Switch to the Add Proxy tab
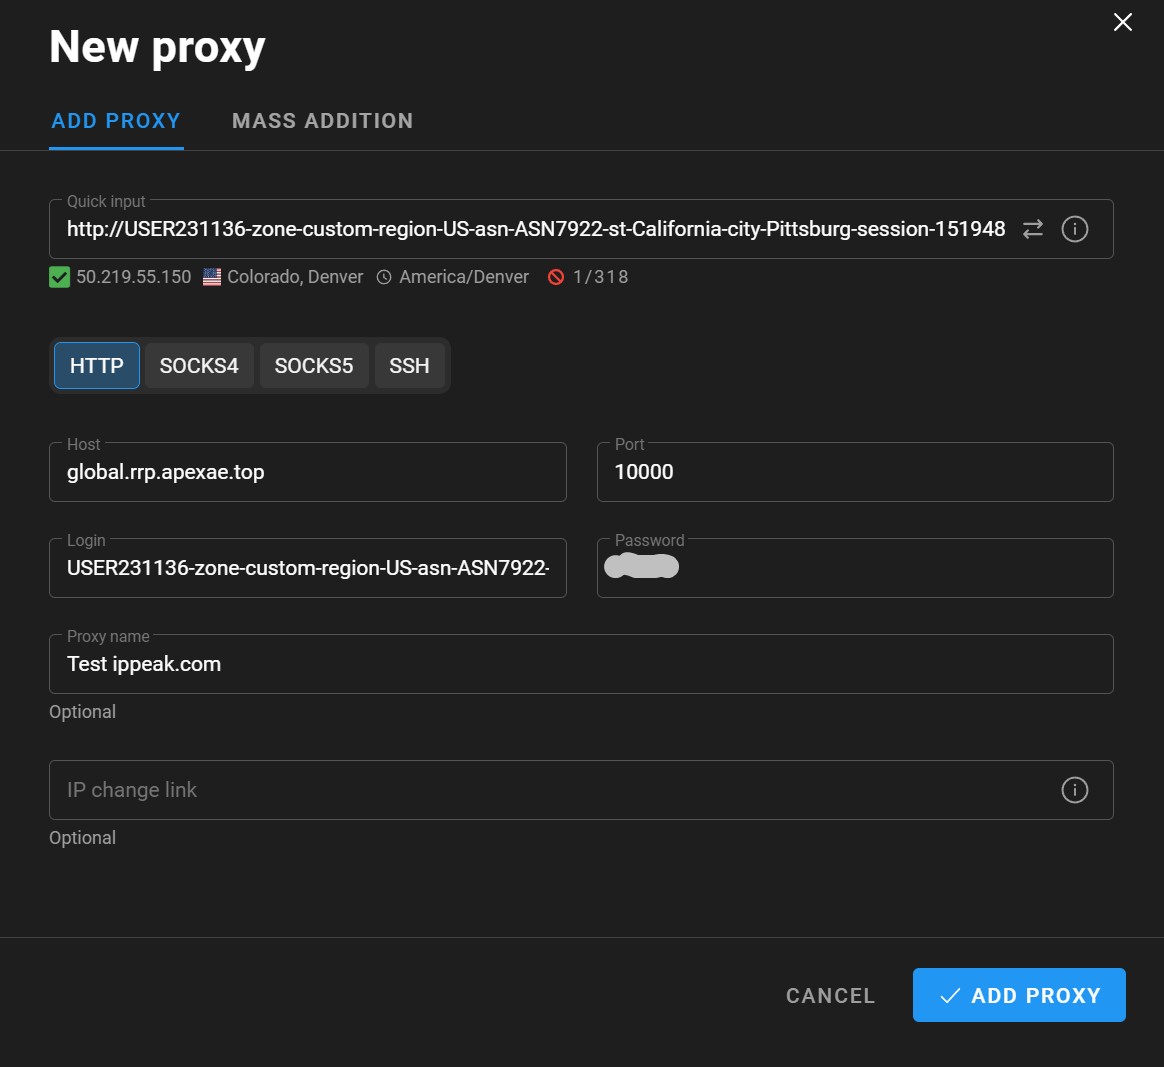The width and height of the screenshot is (1164, 1067). tap(116, 121)
